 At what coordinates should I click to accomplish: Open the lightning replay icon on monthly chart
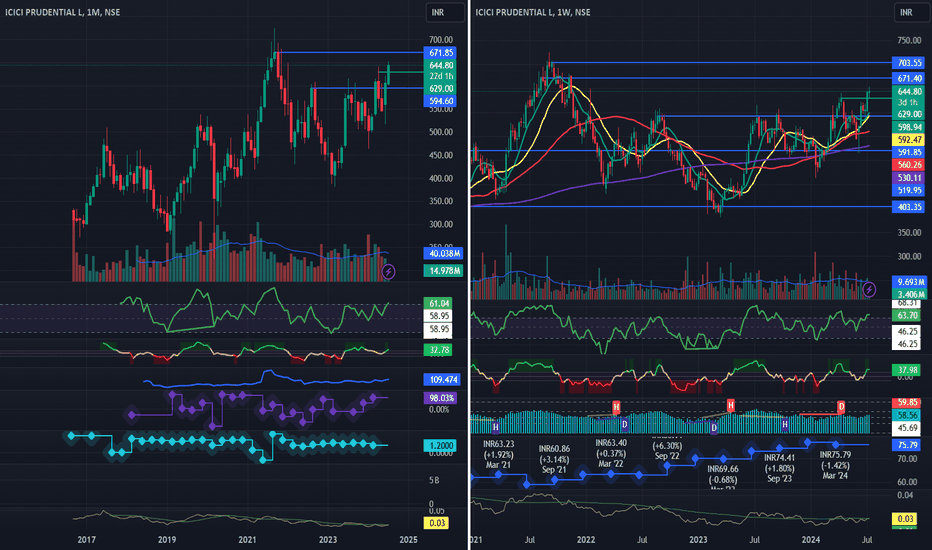(388, 272)
